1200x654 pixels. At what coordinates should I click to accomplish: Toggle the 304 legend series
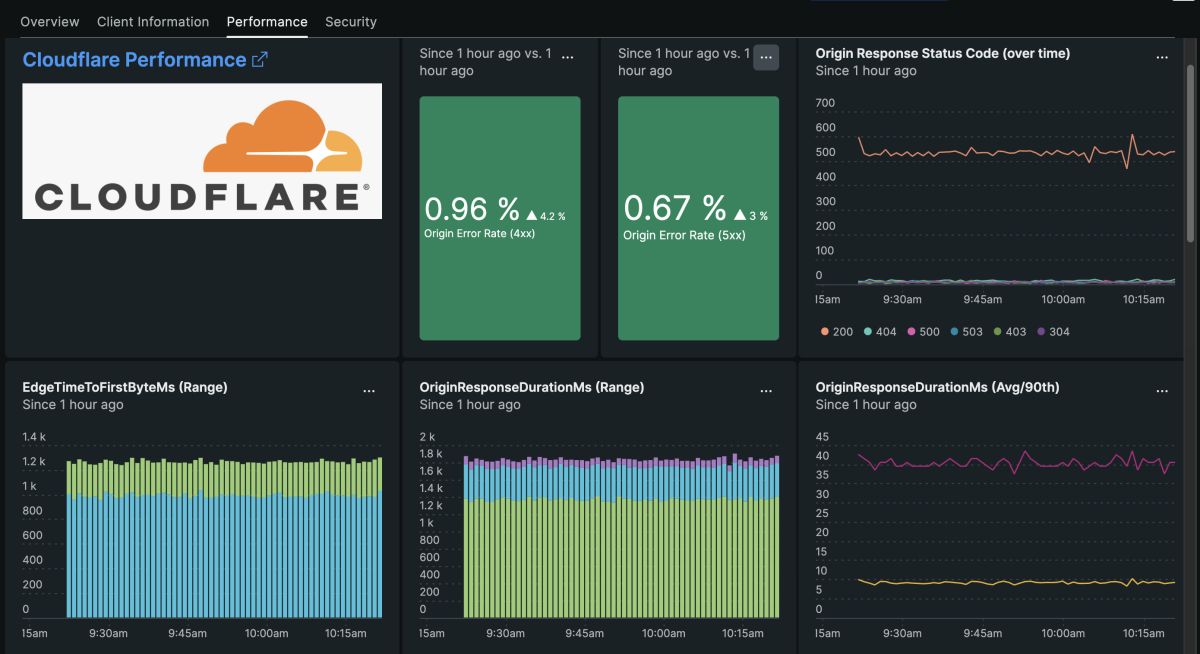[1052, 332]
